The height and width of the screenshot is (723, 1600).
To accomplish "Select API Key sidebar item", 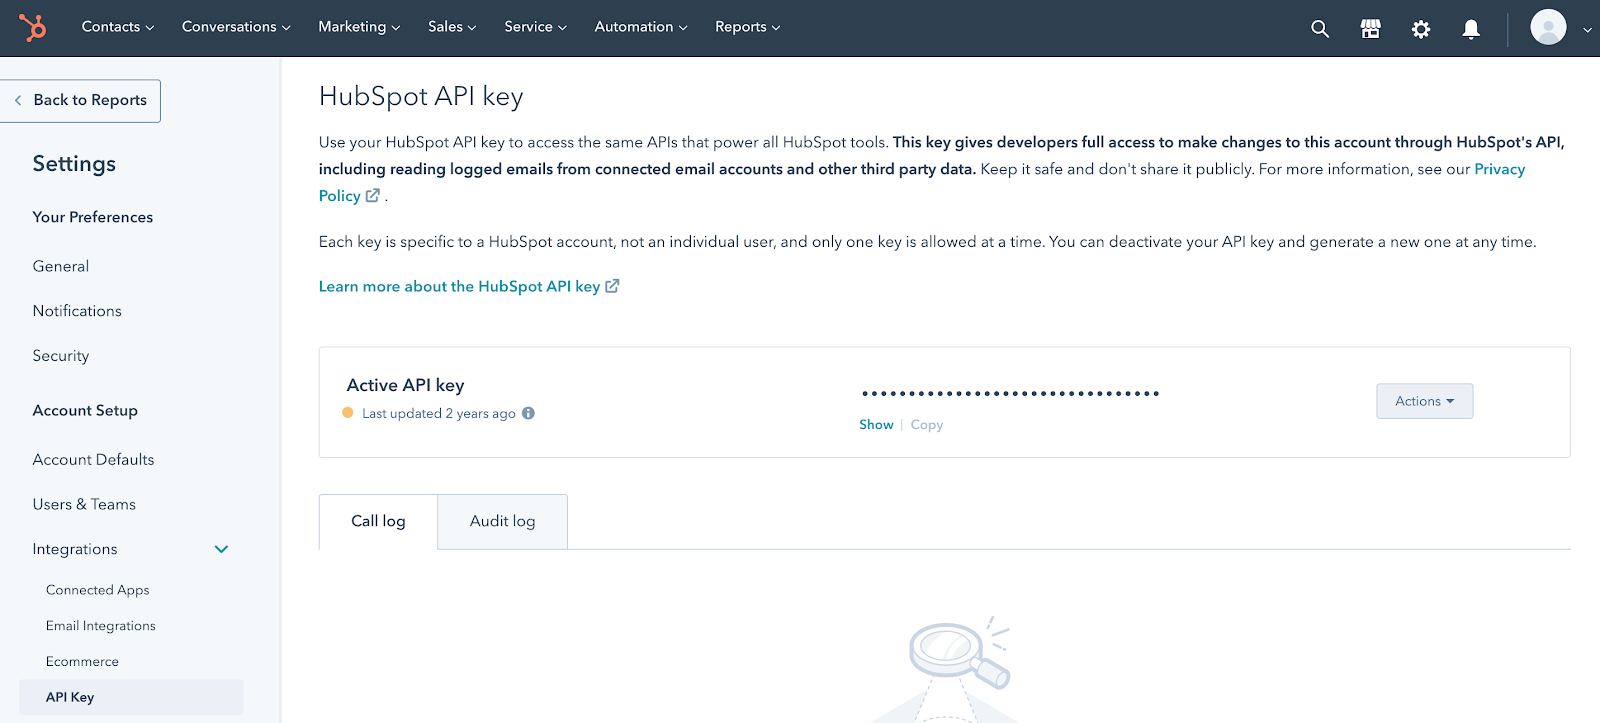I will click(131, 697).
